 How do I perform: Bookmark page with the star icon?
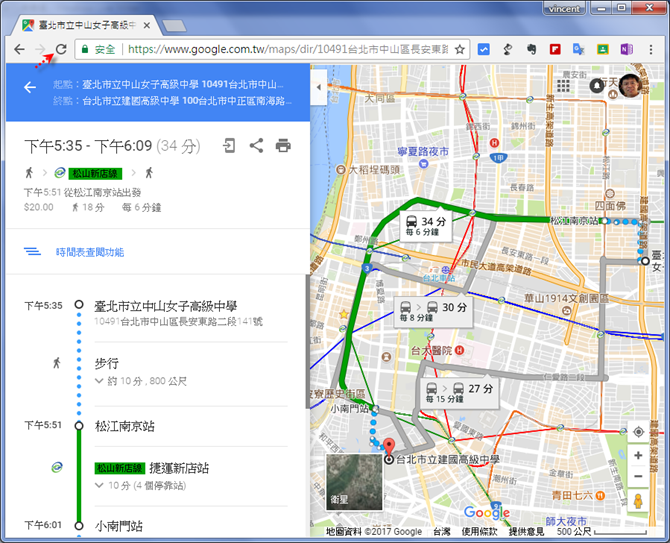460,50
